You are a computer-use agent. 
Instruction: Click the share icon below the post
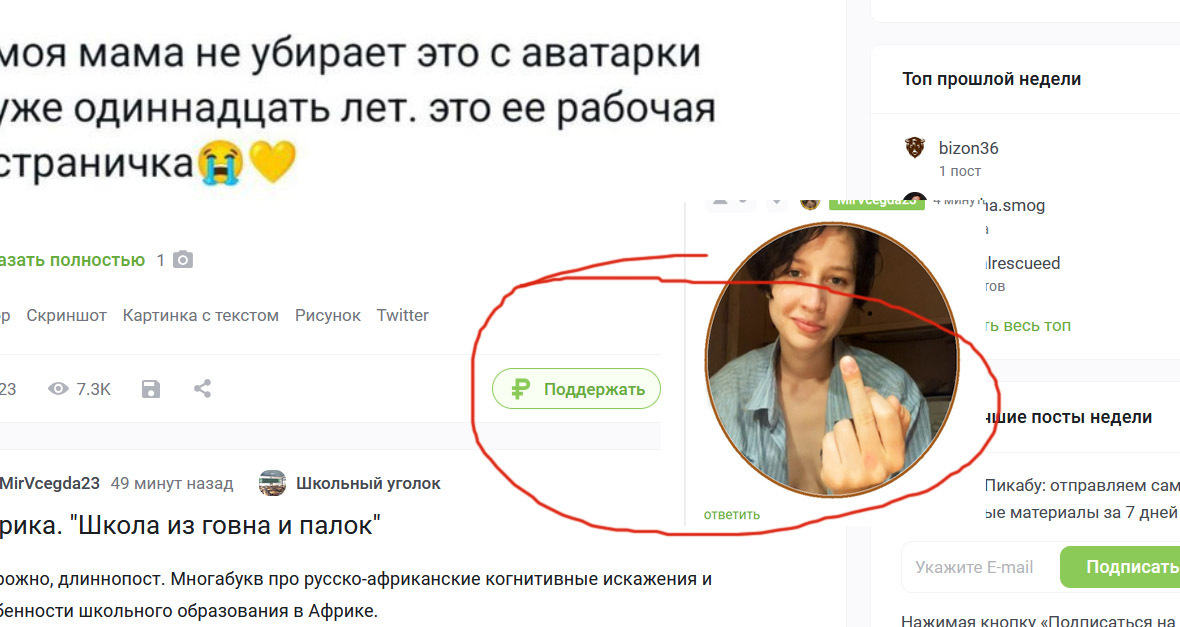click(202, 388)
